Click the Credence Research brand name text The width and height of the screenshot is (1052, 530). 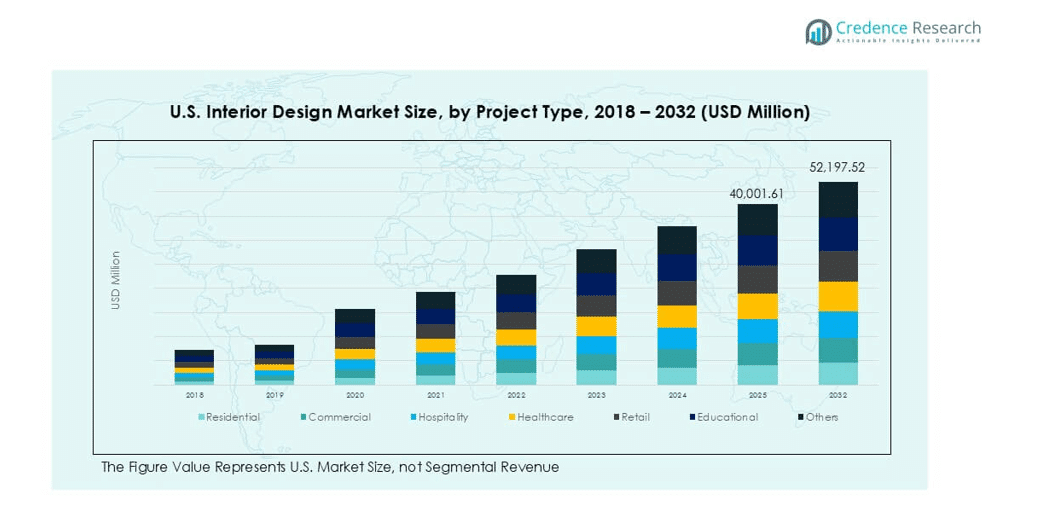[x=908, y=28]
